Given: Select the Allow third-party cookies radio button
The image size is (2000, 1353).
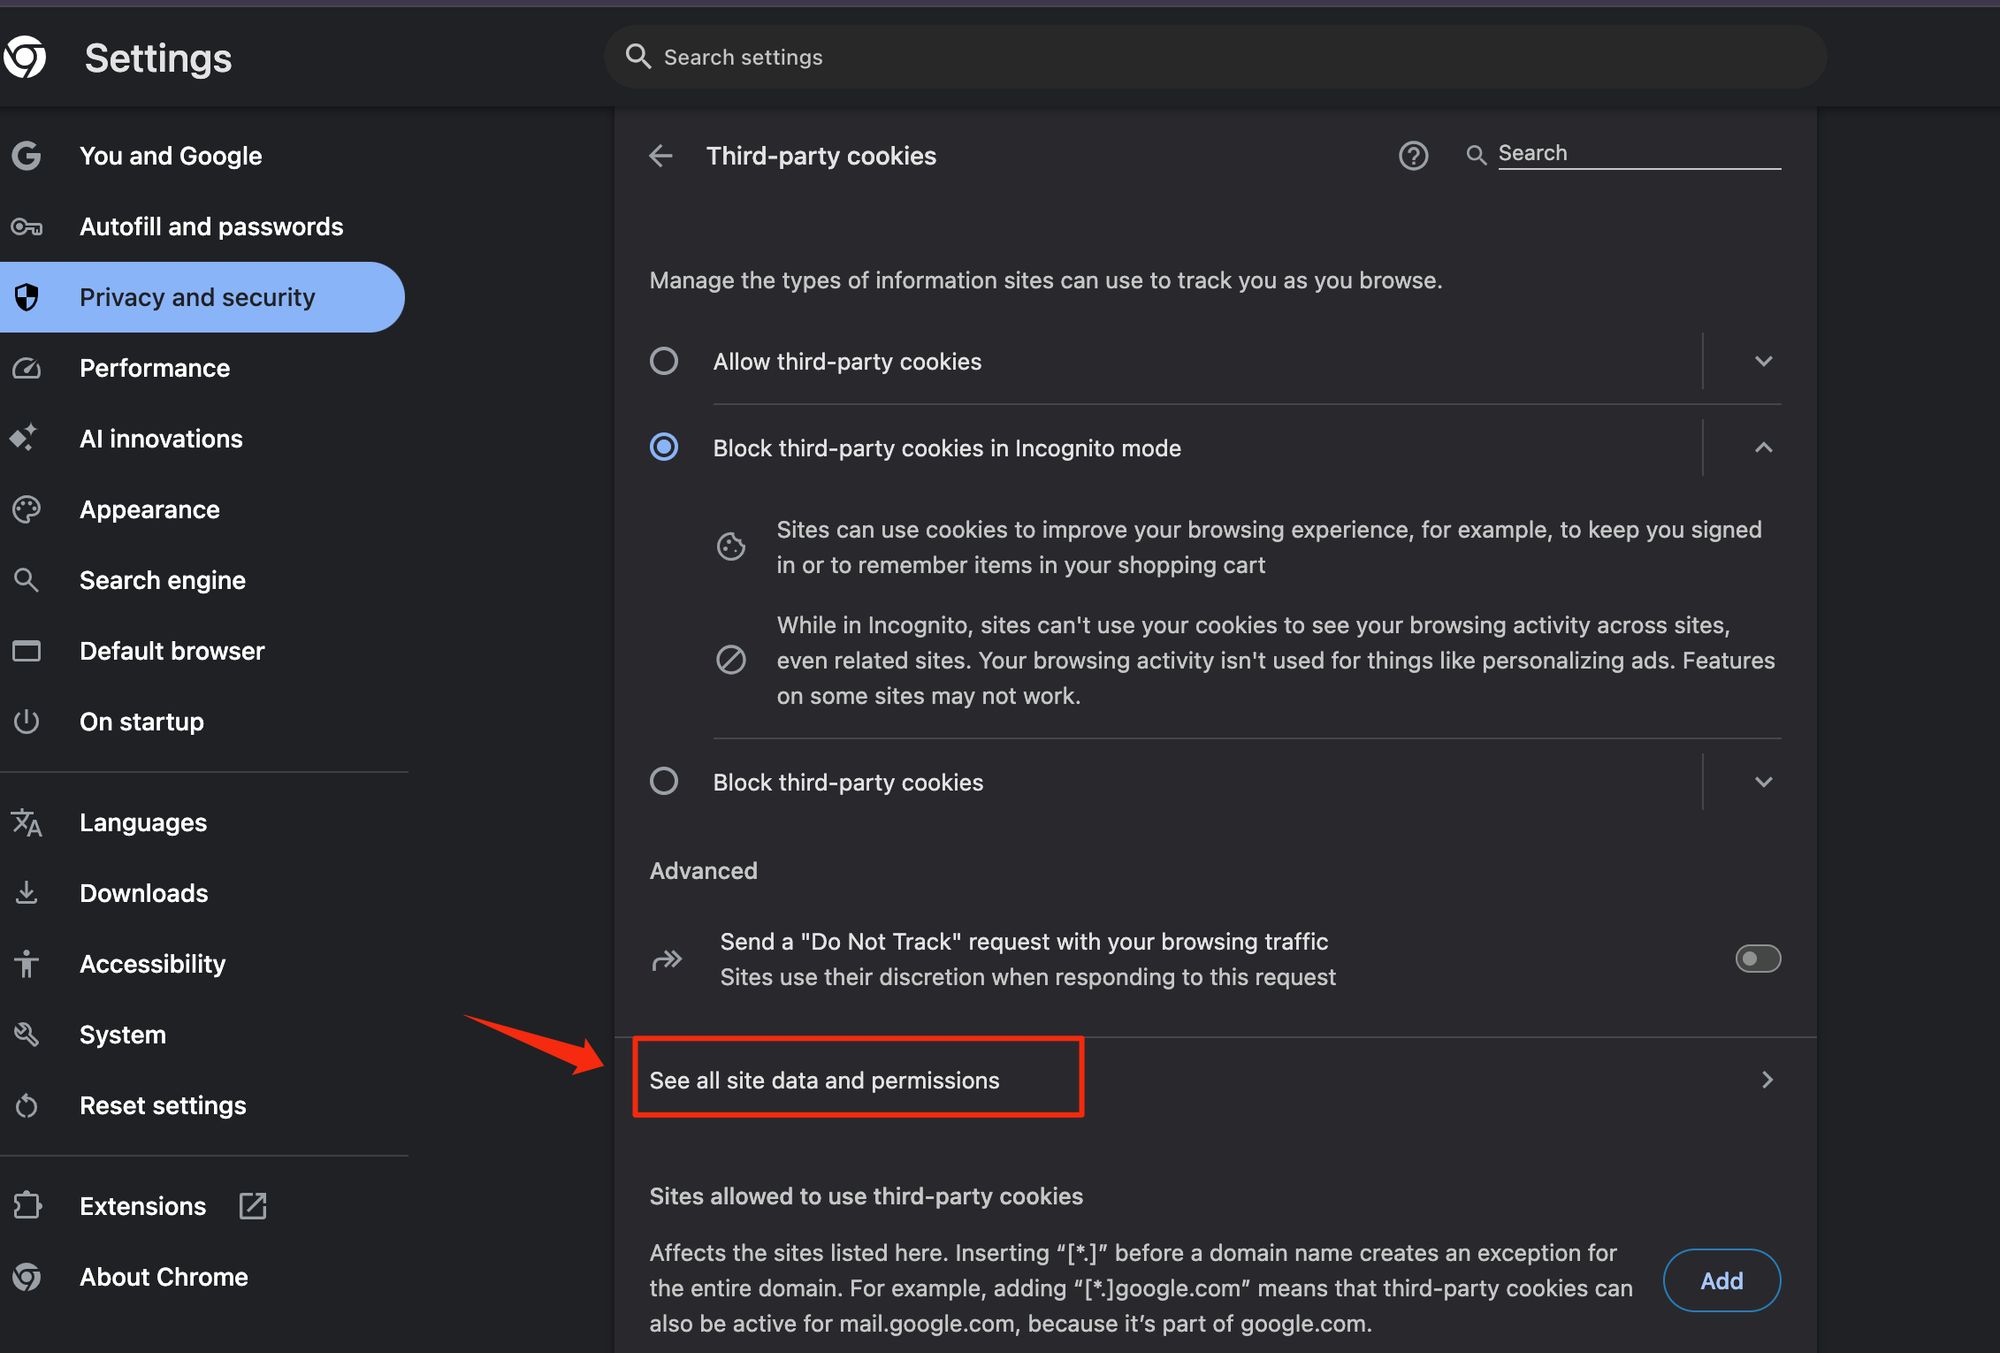Looking at the screenshot, I should pyautogui.click(x=664, y=361).
